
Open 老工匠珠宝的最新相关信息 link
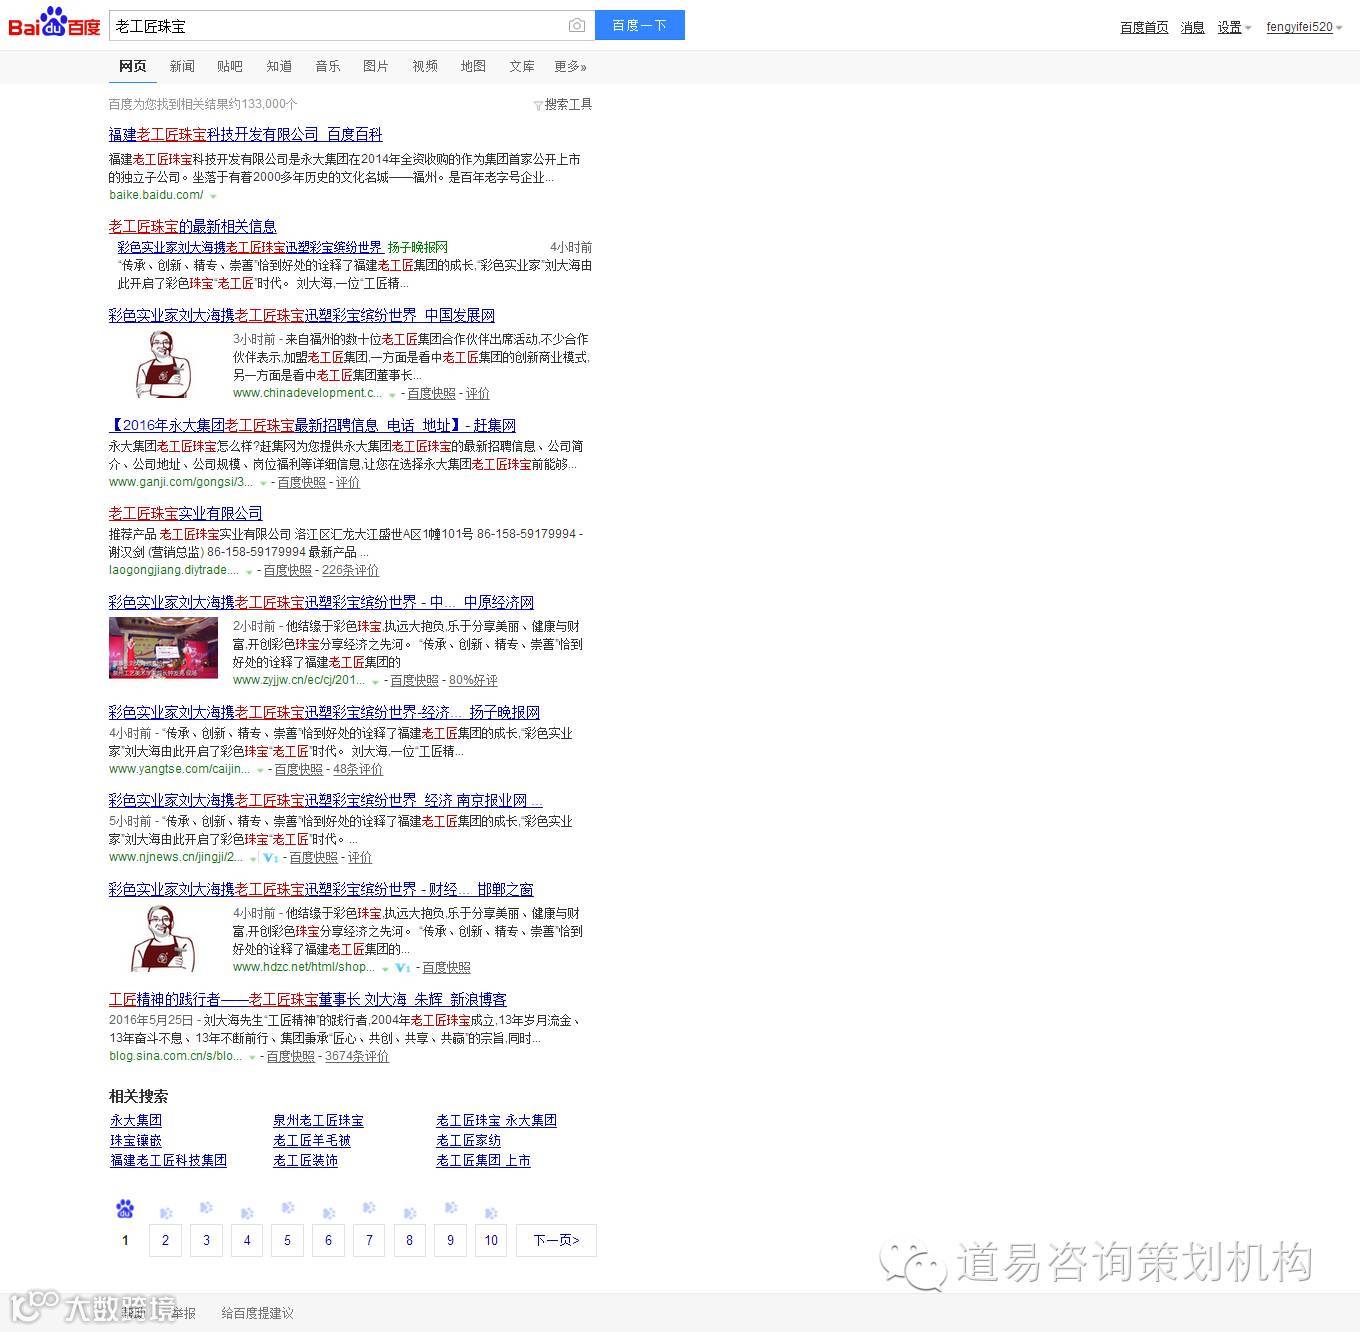tap(193, 227)
